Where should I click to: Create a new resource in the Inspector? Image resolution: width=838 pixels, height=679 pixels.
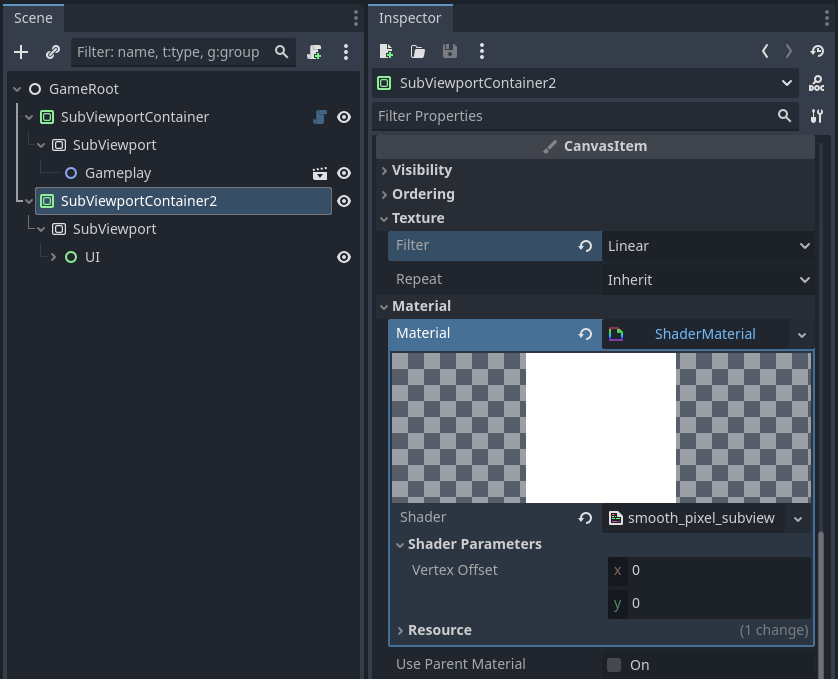point(386,51)
